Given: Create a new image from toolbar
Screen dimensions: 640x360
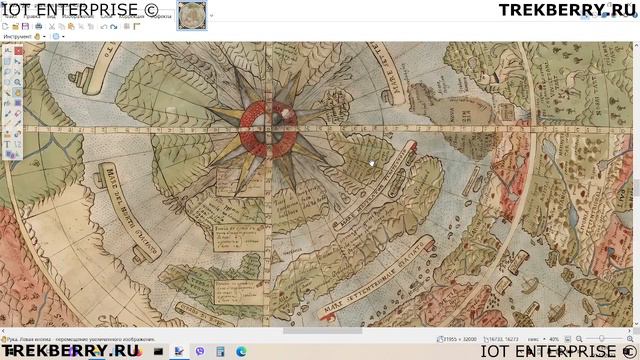Looking at the screenshot, I should [5, 27].
